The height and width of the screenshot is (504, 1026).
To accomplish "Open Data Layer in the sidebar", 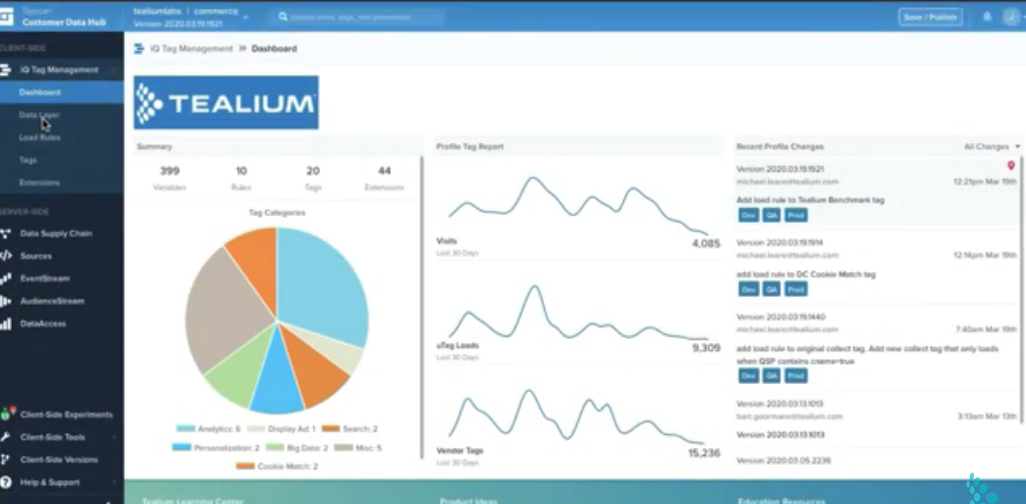I will [39, 115].
